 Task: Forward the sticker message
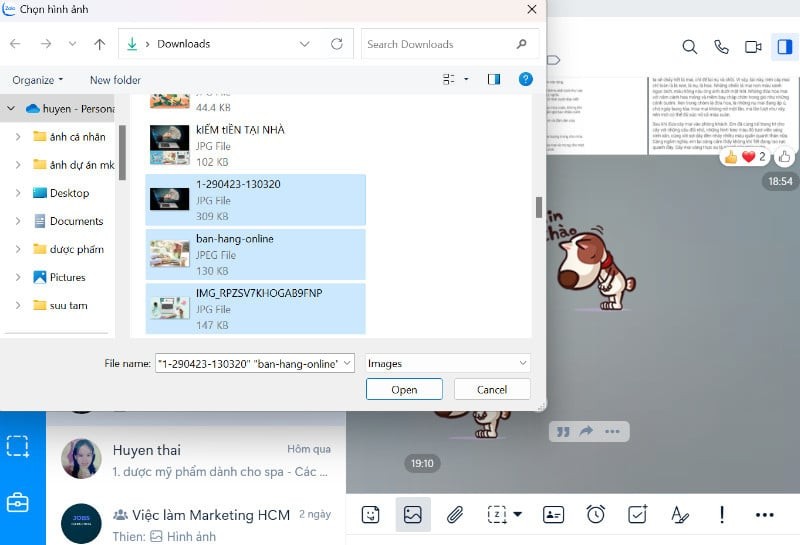pyautogui.click(x=586, y=431)
